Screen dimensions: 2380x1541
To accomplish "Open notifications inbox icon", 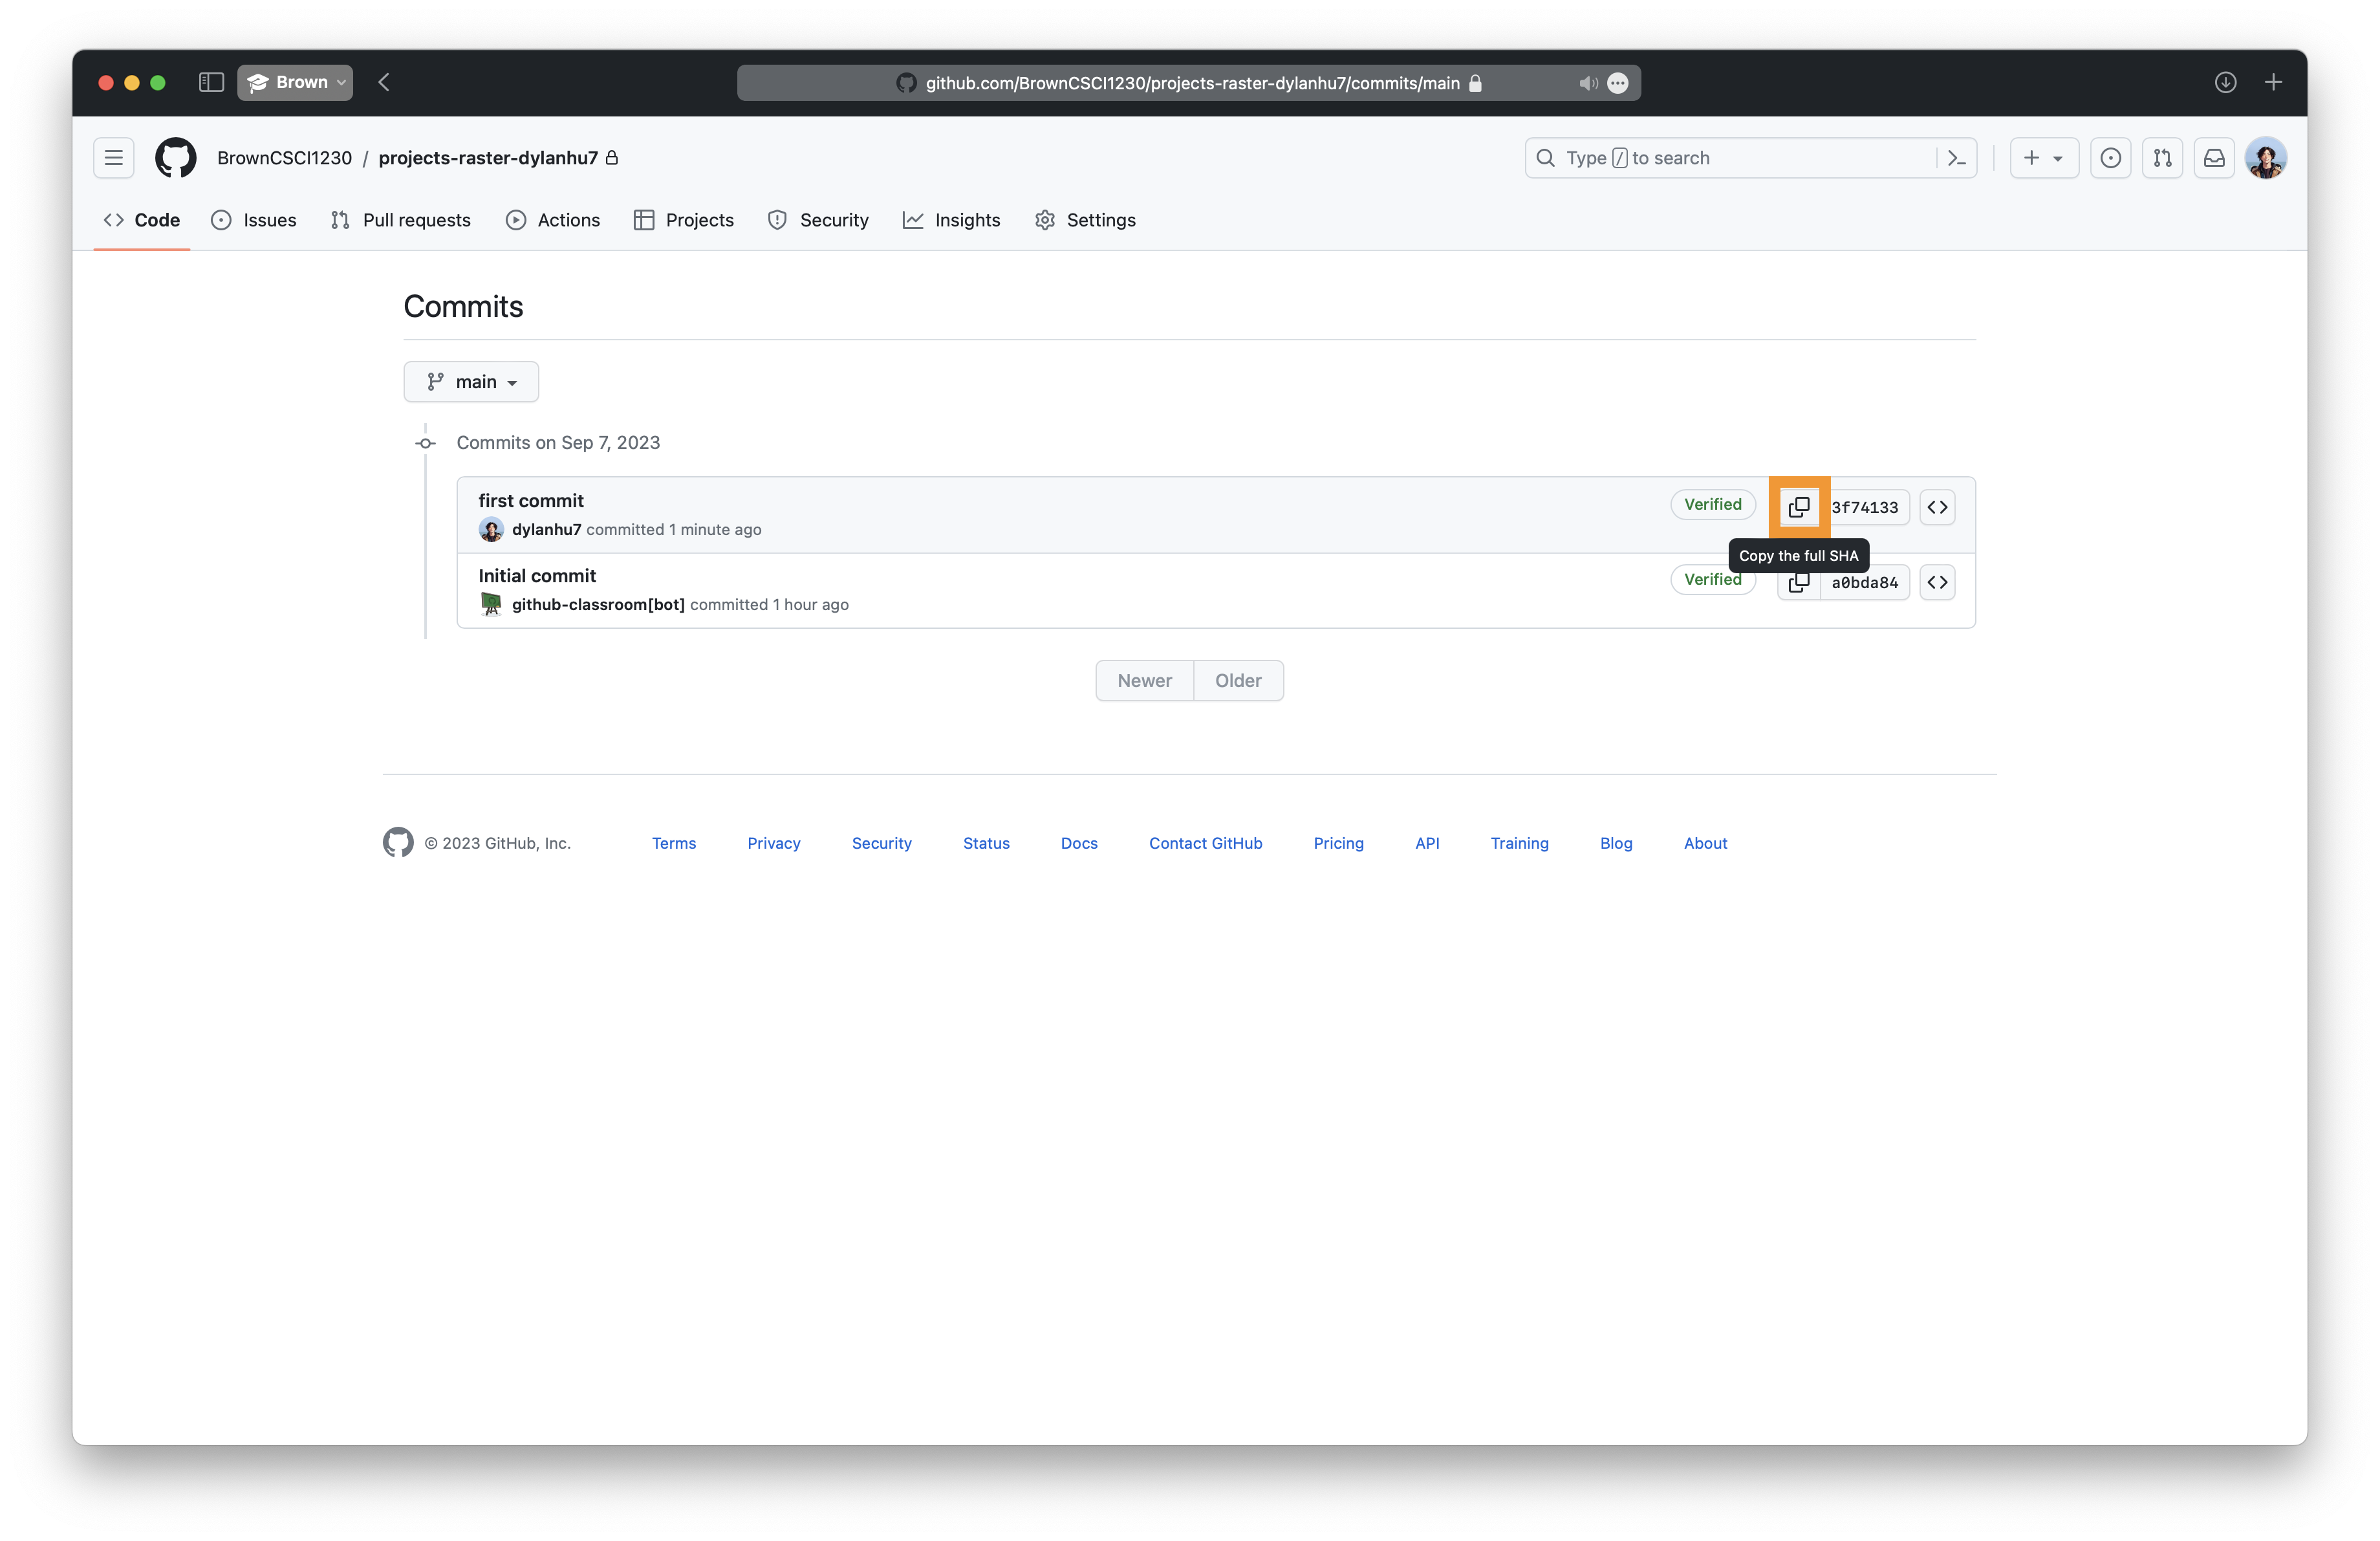I will 2214,158.
